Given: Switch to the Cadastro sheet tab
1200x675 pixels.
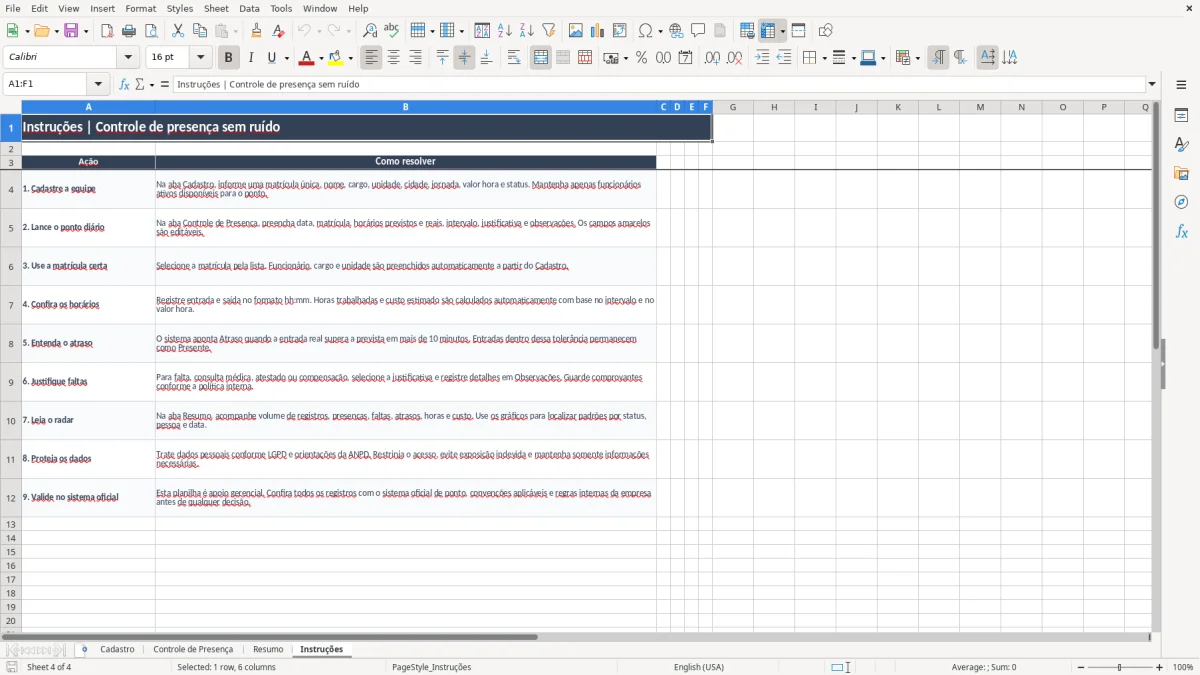Looking at the screenshot, I should (x=117, y=649).
